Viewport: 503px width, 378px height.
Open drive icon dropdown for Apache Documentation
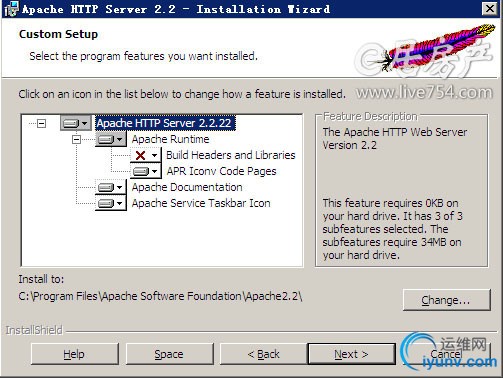pyautogui.click(x=111, y=187)
